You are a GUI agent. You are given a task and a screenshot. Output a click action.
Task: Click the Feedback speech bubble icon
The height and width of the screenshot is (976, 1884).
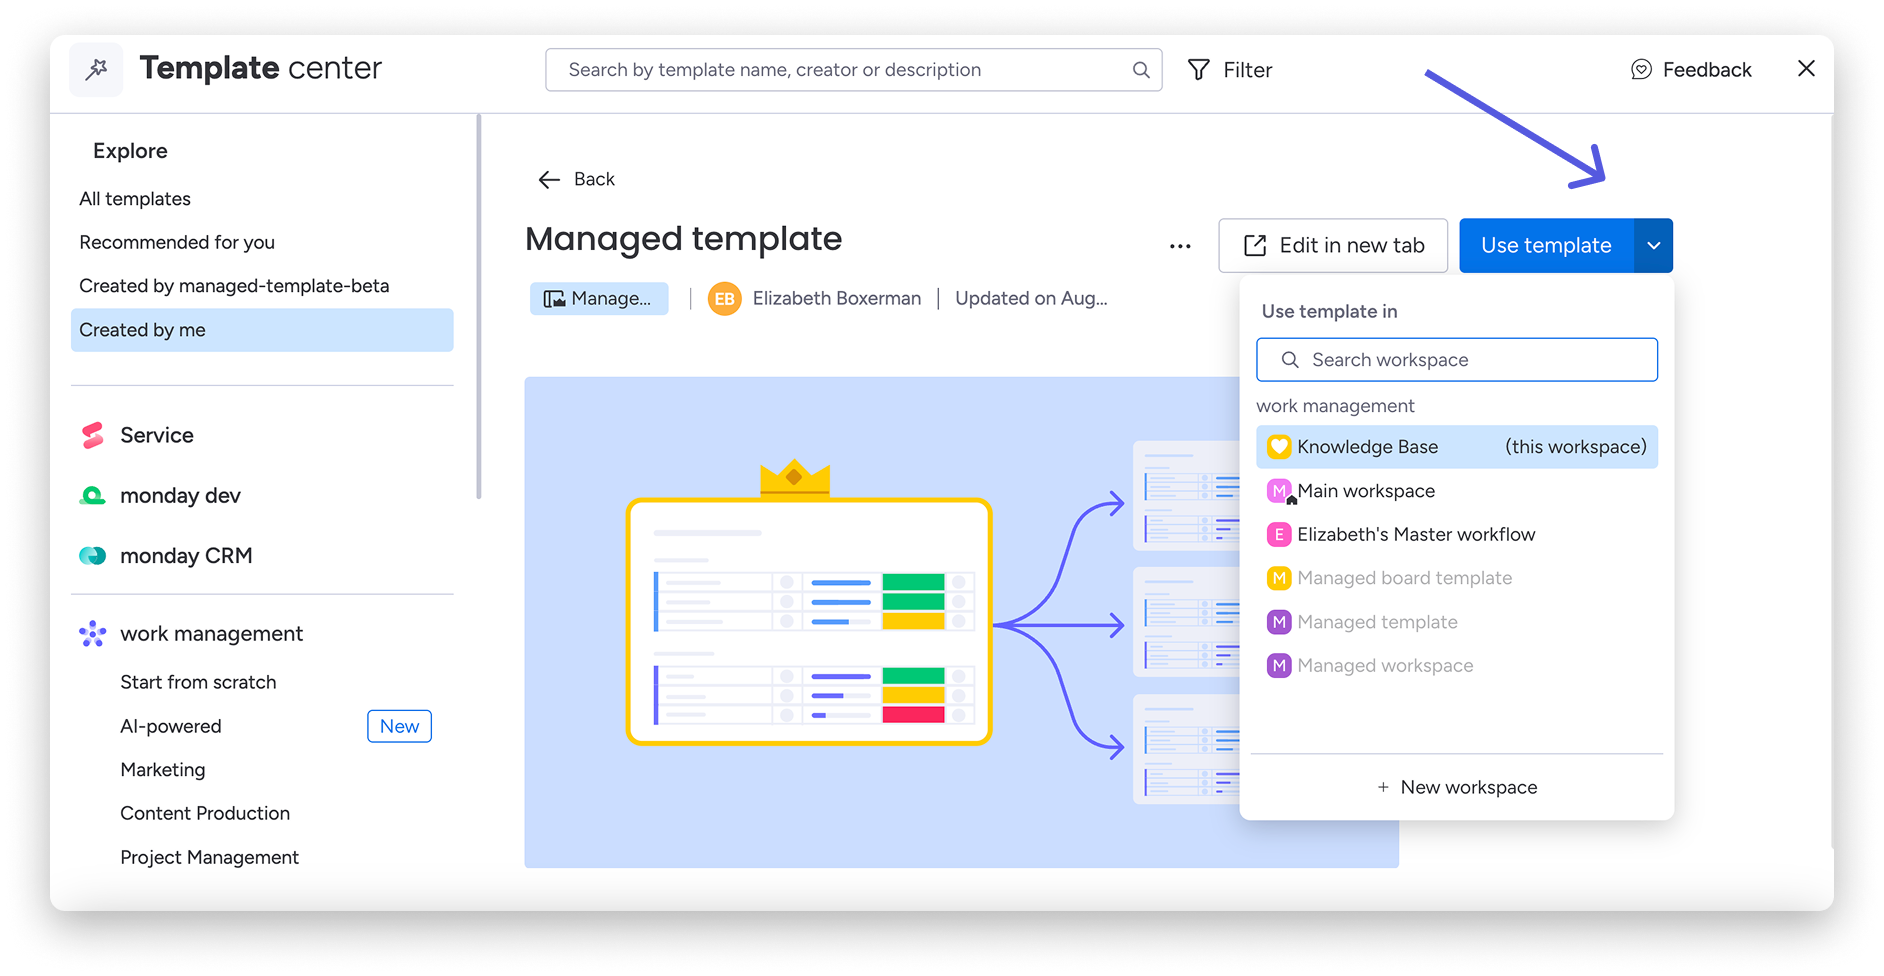[1641, 70]
